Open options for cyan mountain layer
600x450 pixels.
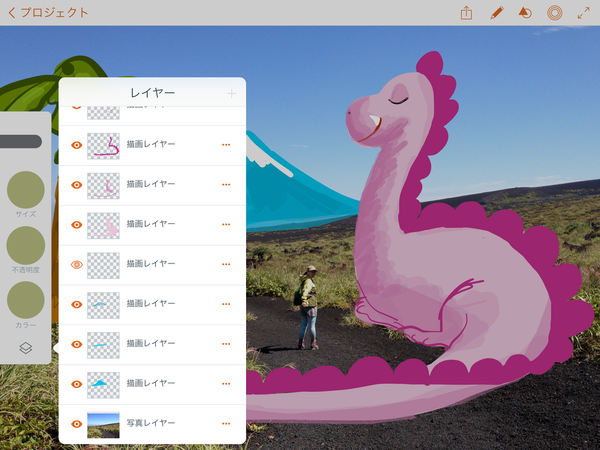(226, 383)
